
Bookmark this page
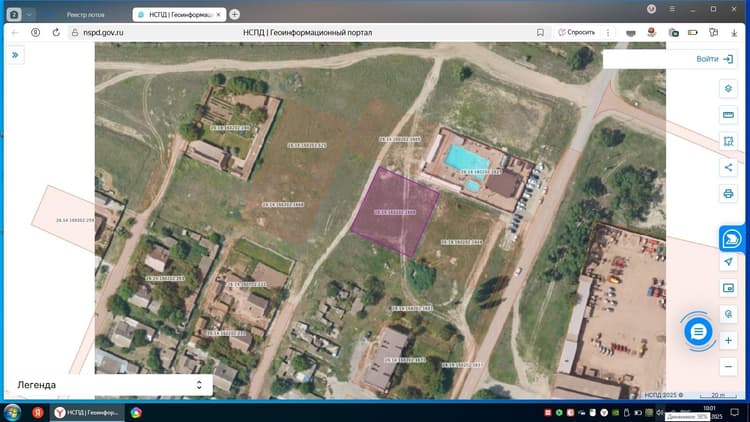point(540,33)
